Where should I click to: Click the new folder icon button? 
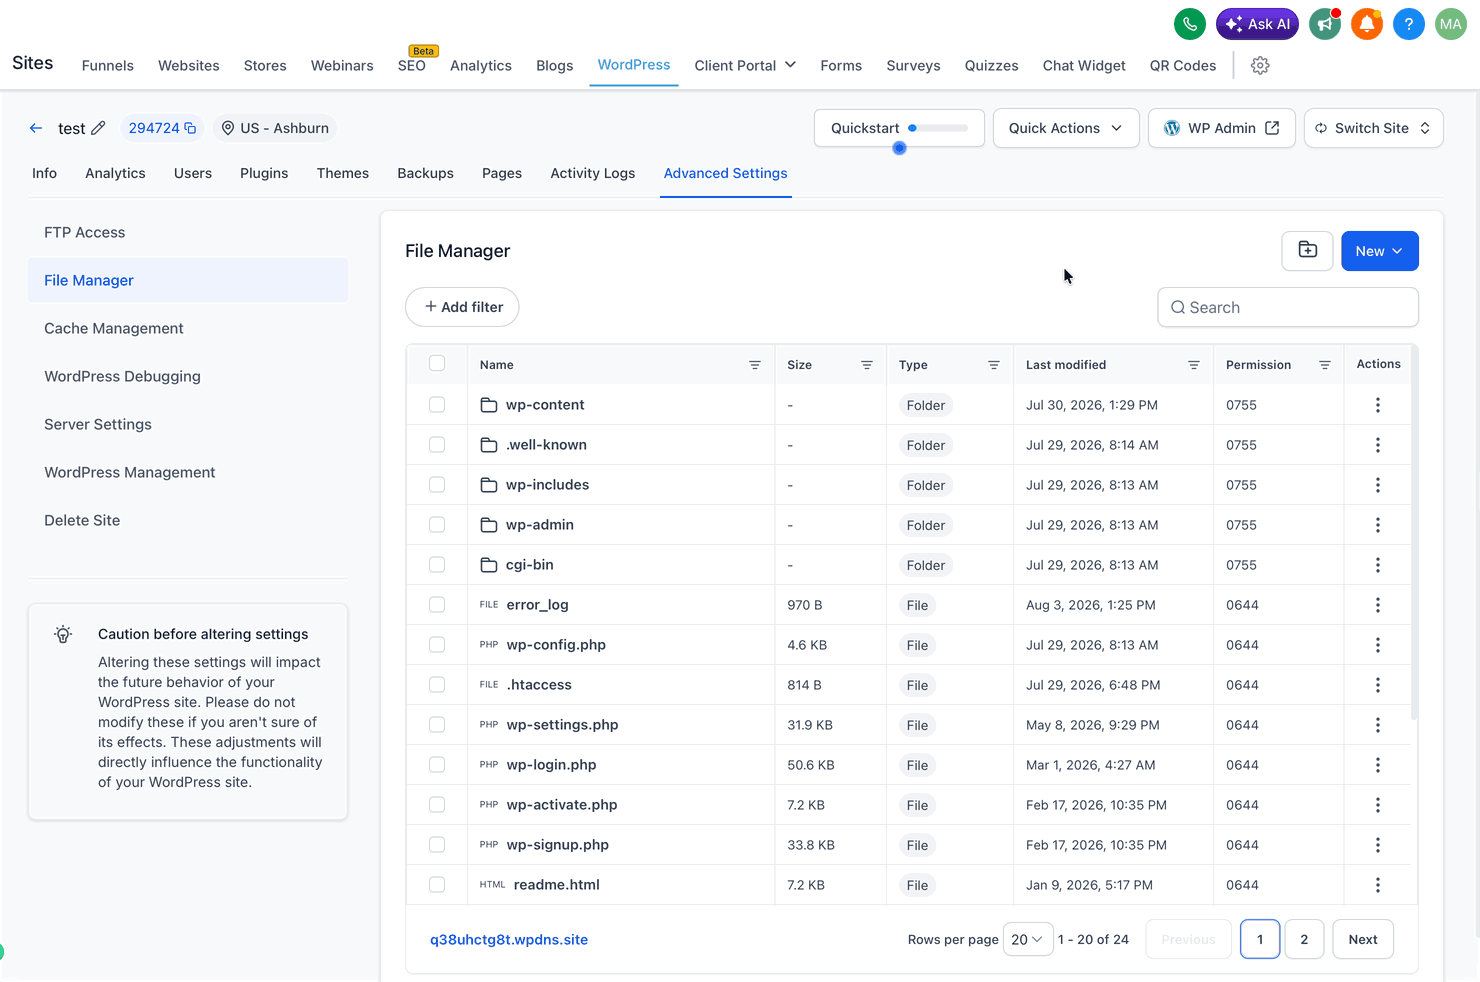click(1307, 250)
